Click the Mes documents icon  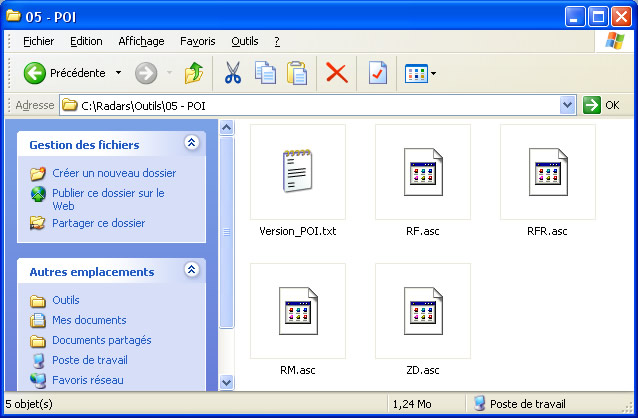pyautogui.click(x=38, y=321)
